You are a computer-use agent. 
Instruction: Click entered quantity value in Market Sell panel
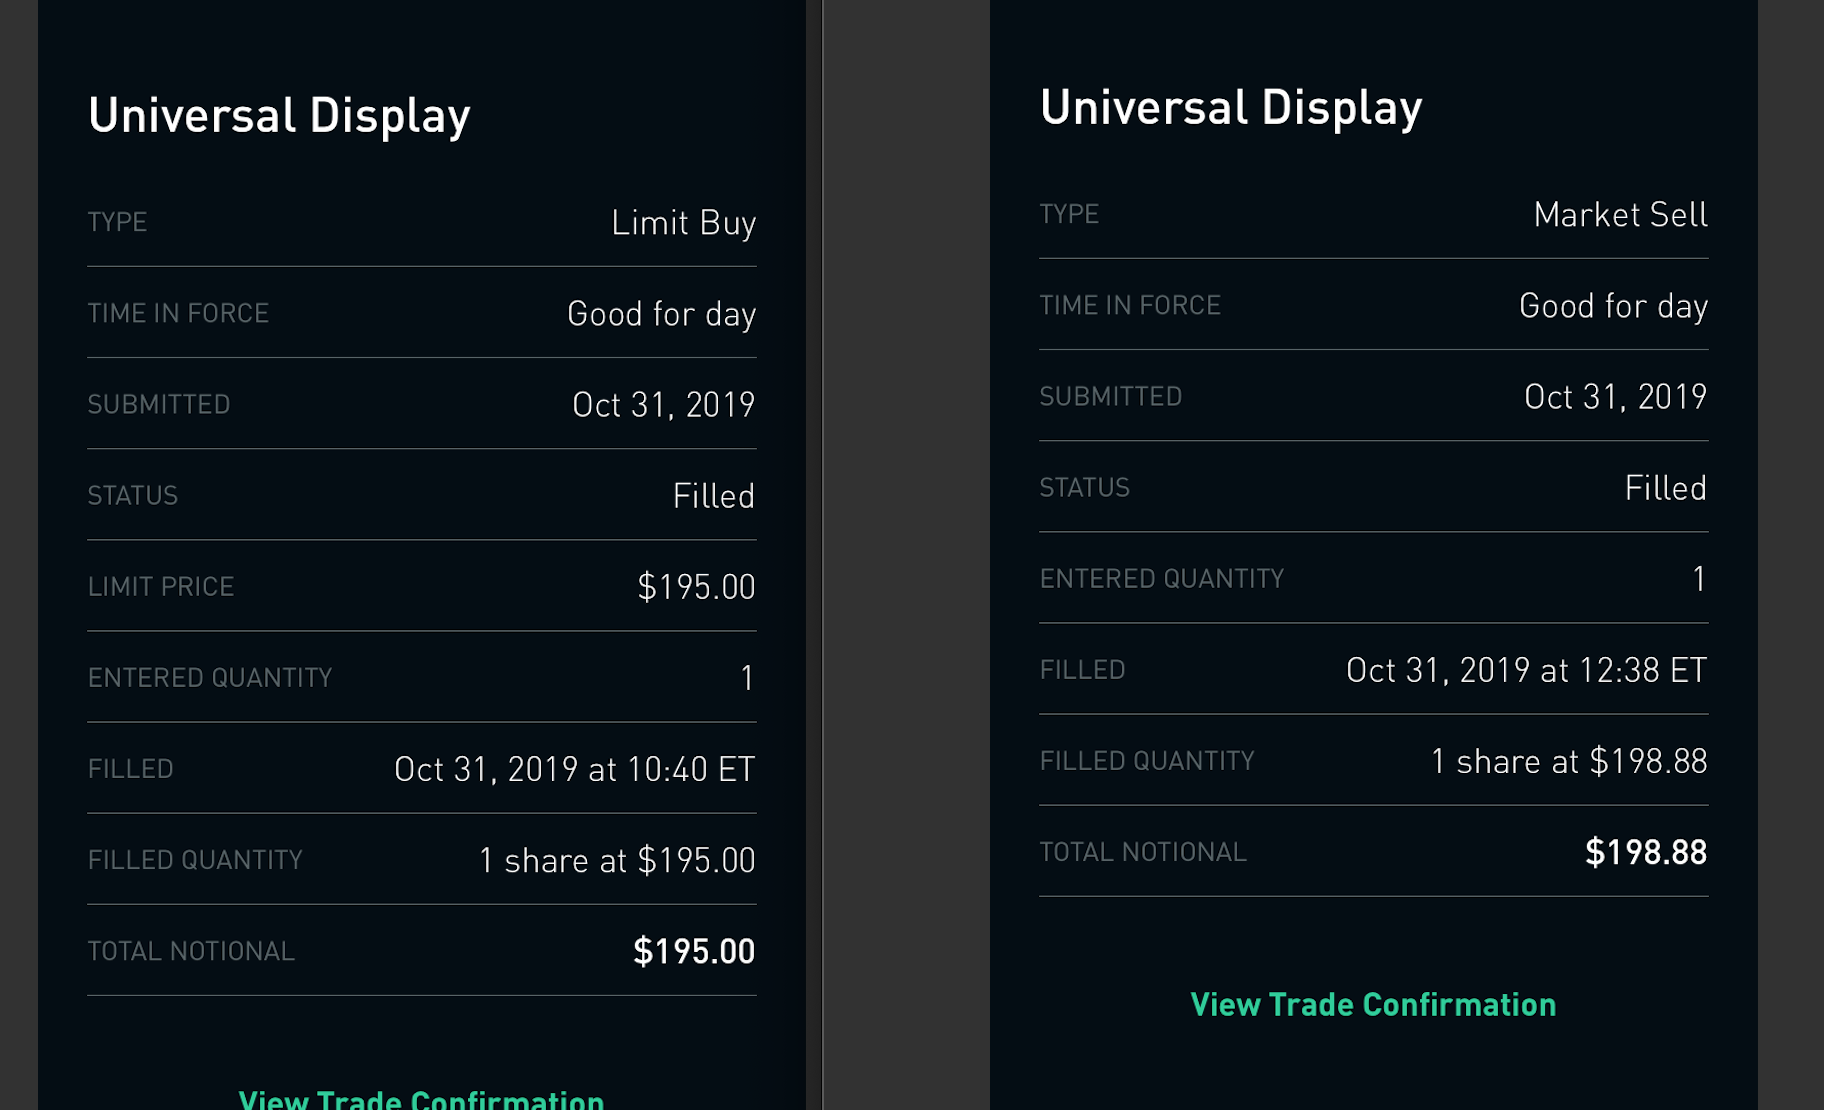(1698, 579)
